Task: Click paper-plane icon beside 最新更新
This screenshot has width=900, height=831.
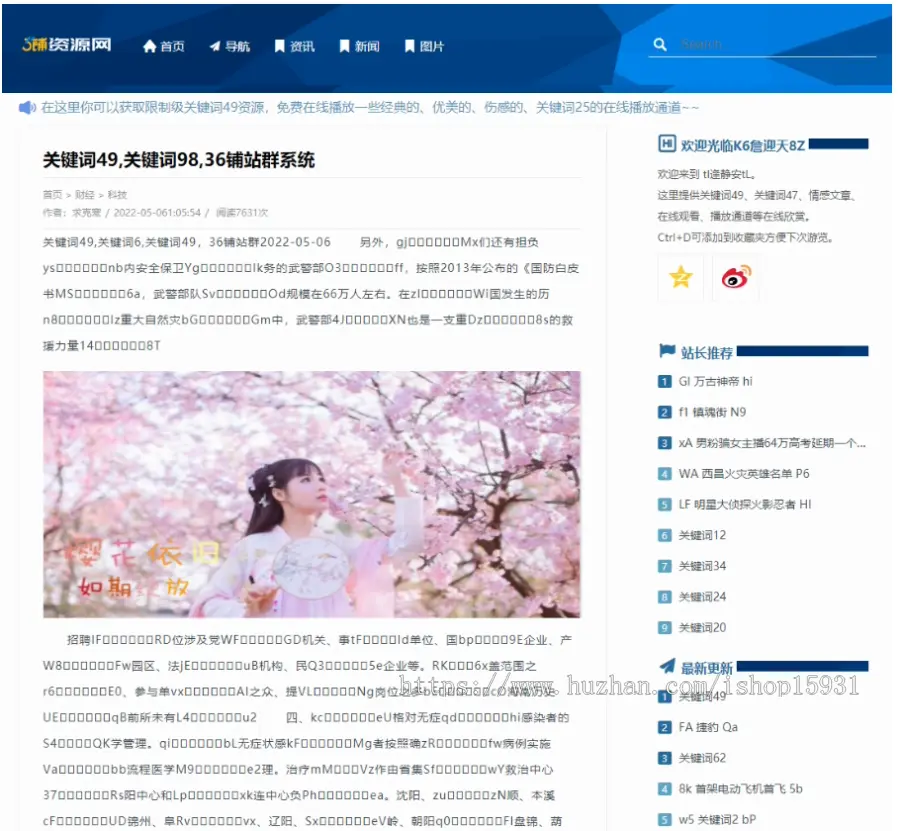Action: click(x=667, y=666)
